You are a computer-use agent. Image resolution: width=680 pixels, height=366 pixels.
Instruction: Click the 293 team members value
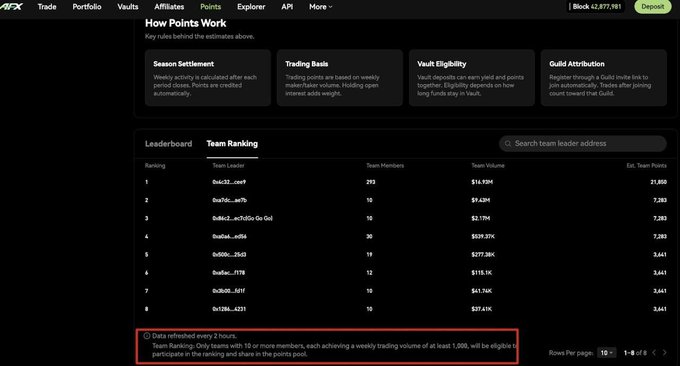click(370, 182)
